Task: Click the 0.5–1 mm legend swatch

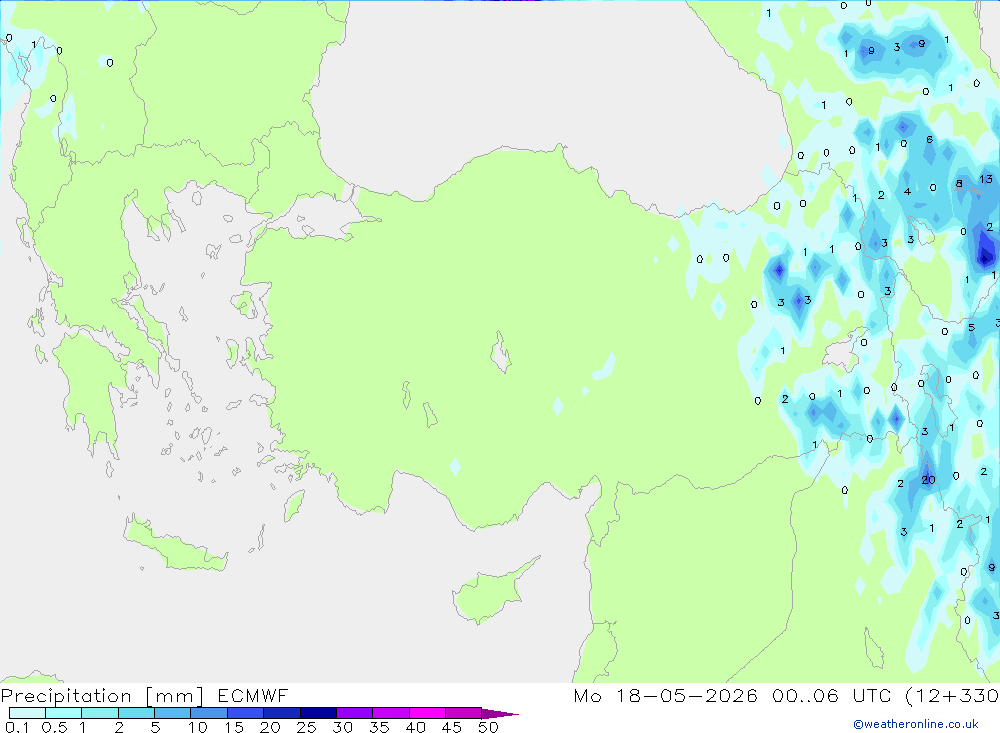Action: [x=64, y=713]
